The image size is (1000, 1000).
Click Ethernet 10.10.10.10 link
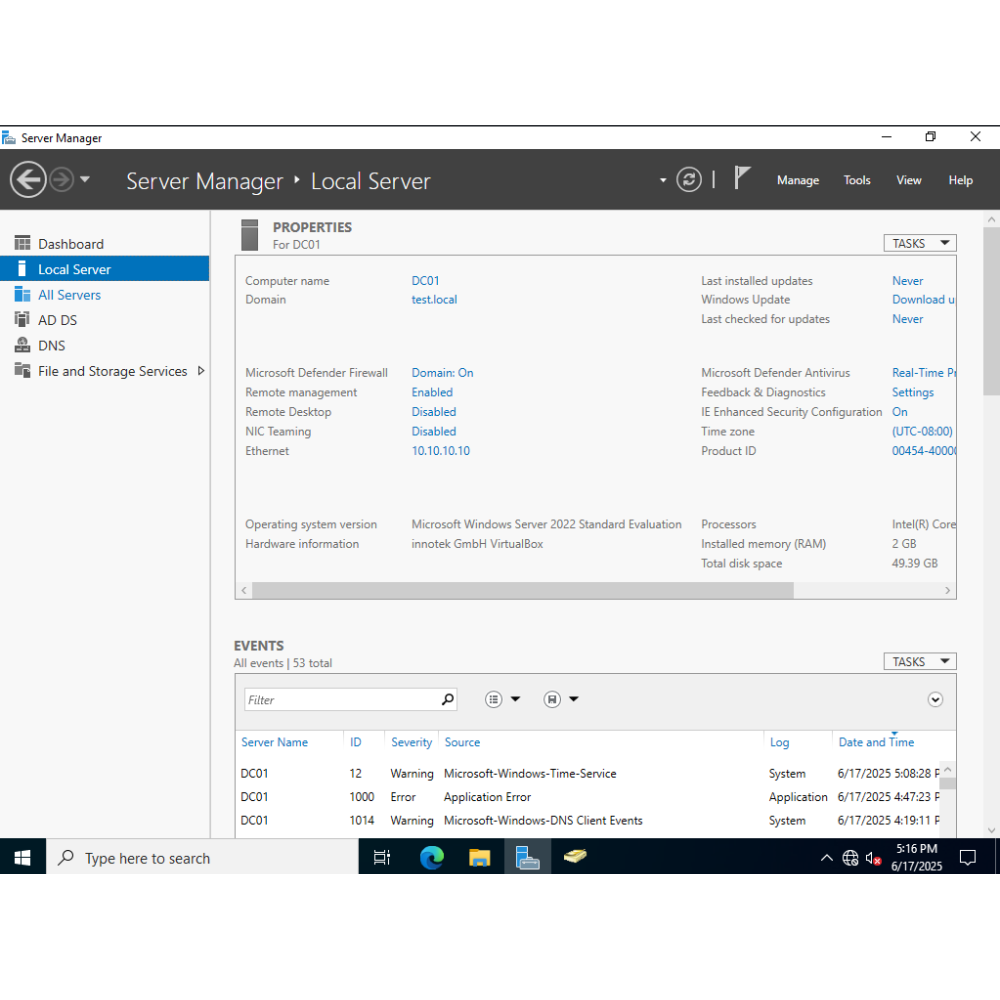(x=441, y=451)
